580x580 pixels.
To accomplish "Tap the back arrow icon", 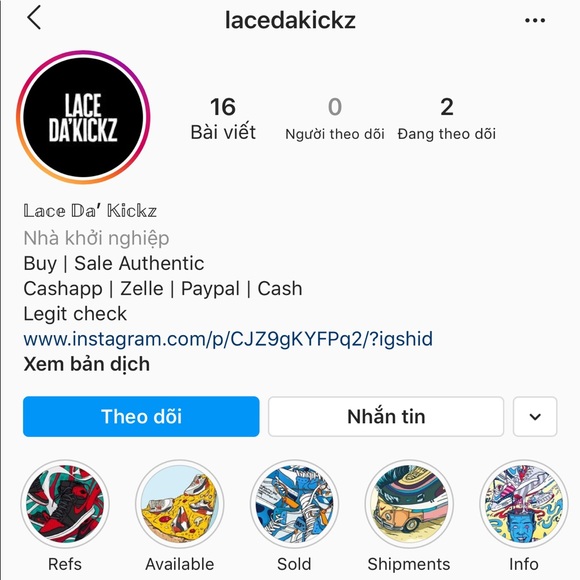I will point(34,18).
